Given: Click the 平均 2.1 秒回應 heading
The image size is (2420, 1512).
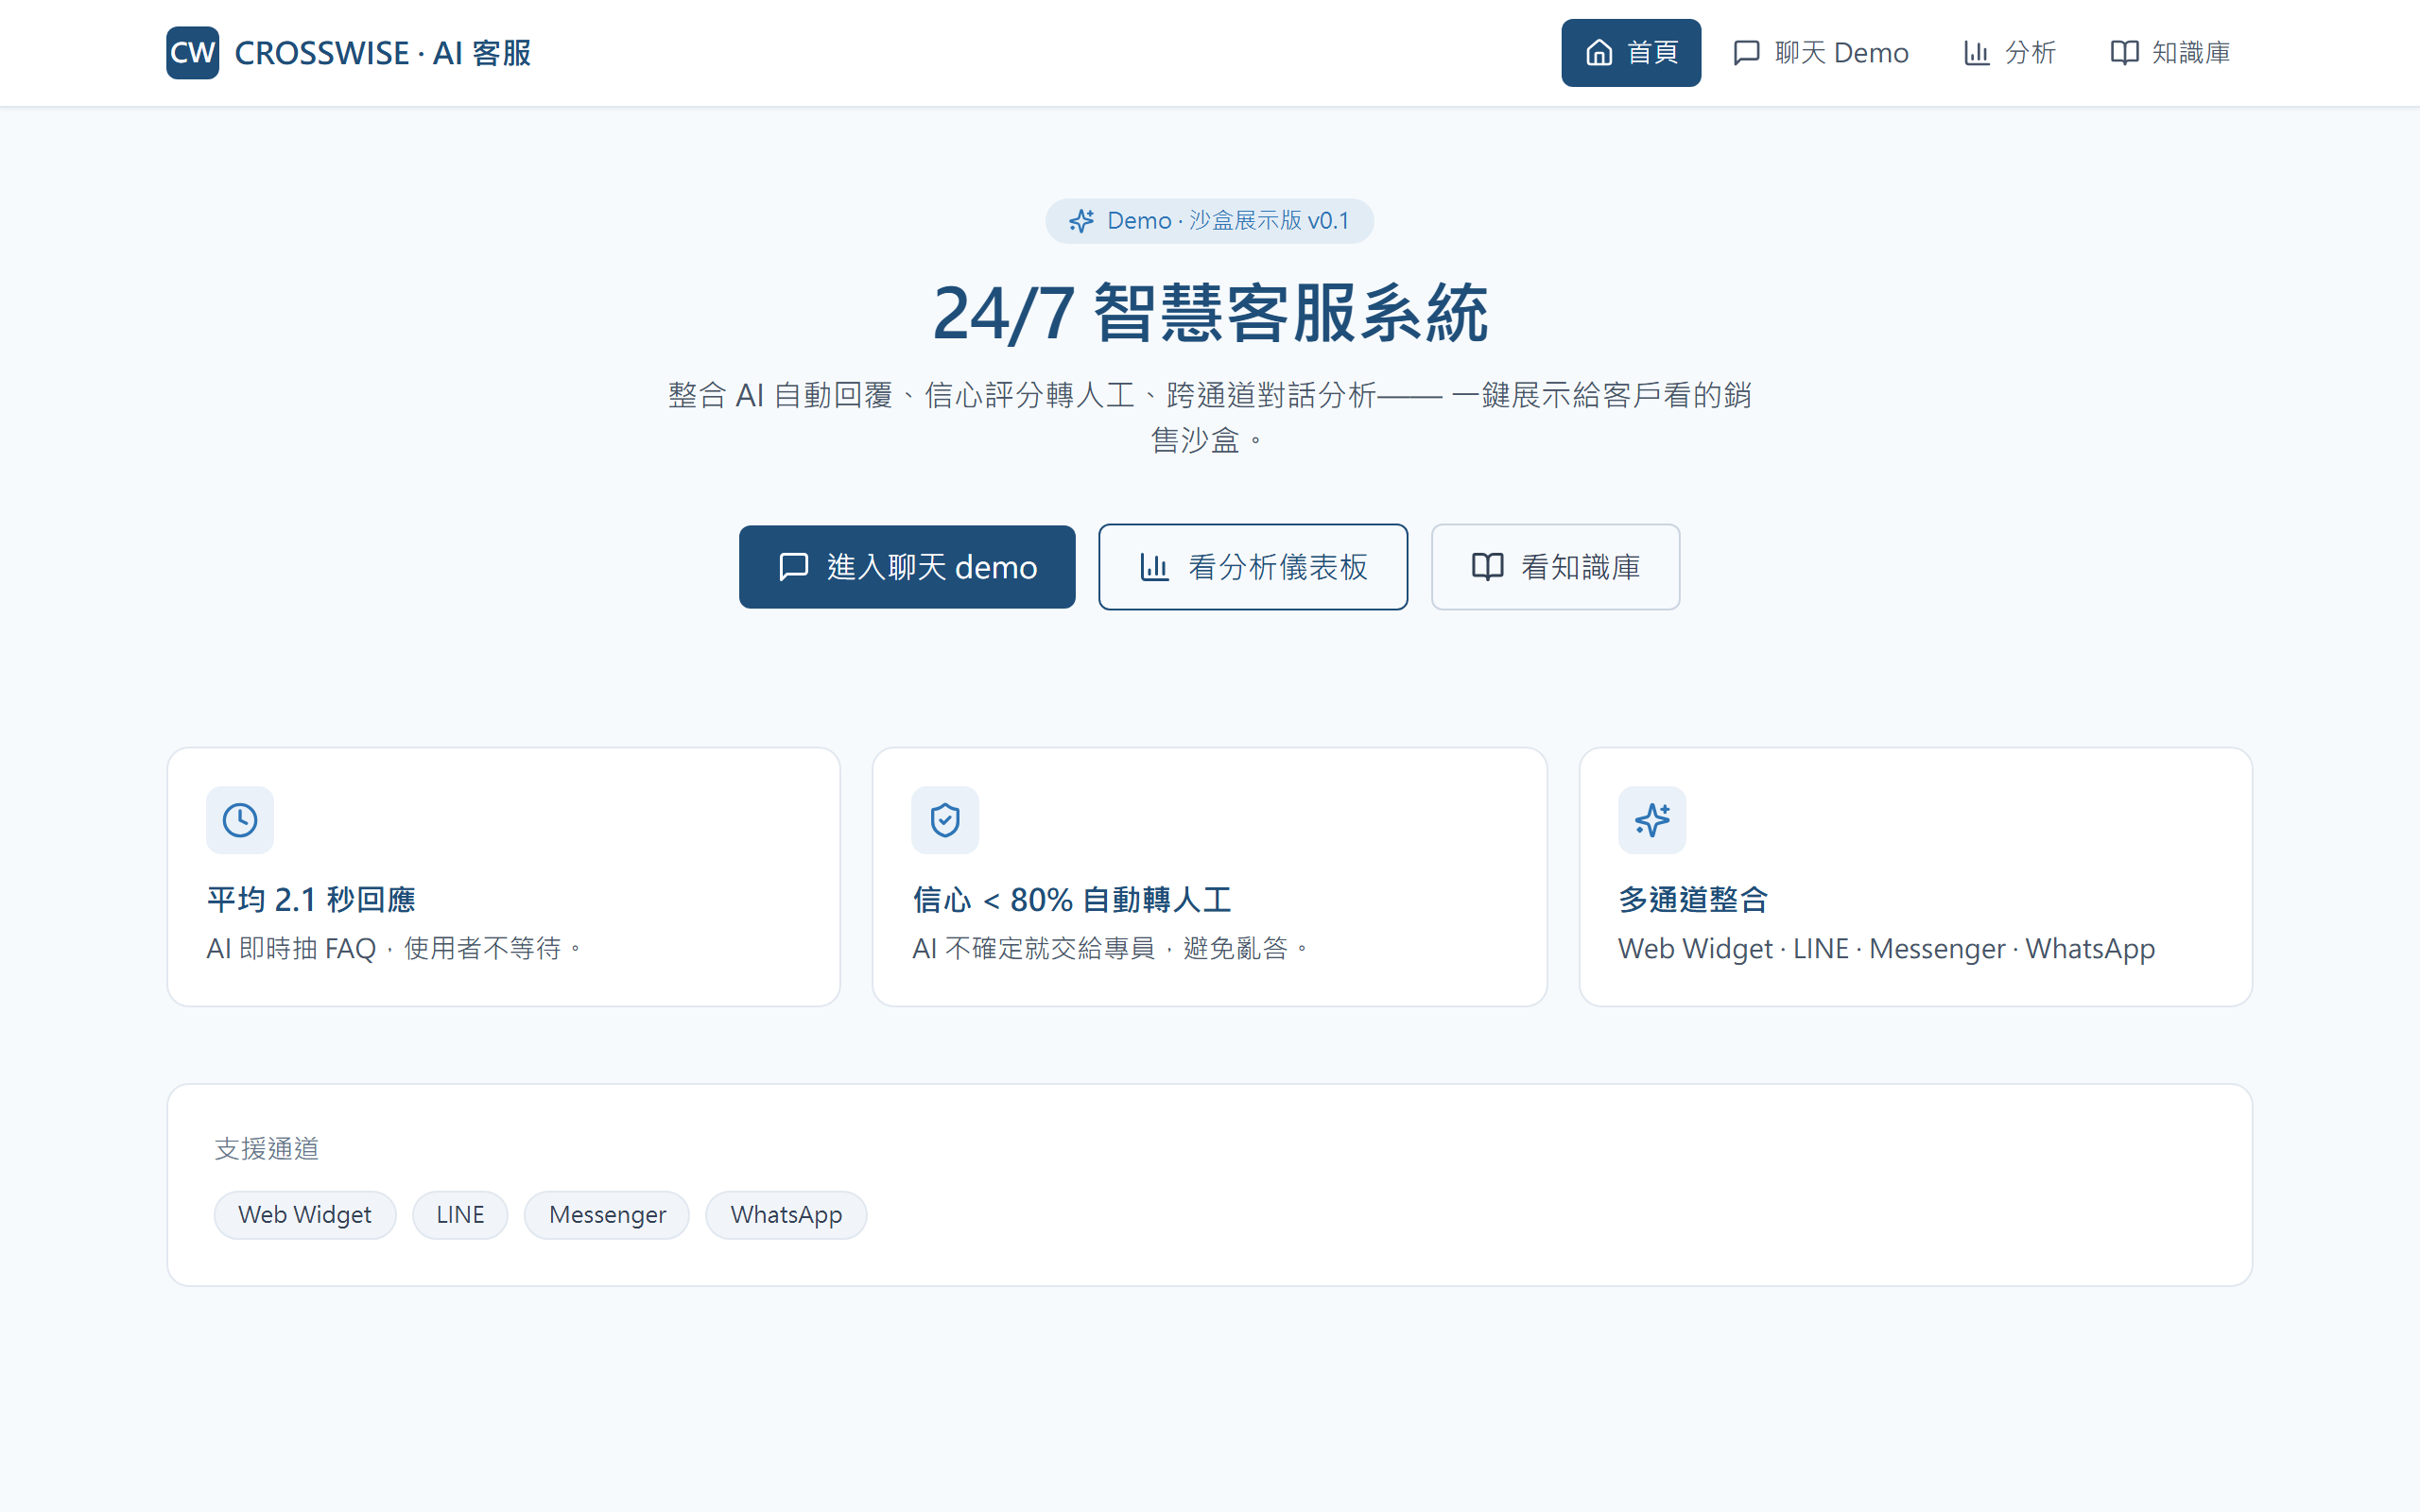Looking at the screenshot, I should pyautogui.click(x=311, y=899).
